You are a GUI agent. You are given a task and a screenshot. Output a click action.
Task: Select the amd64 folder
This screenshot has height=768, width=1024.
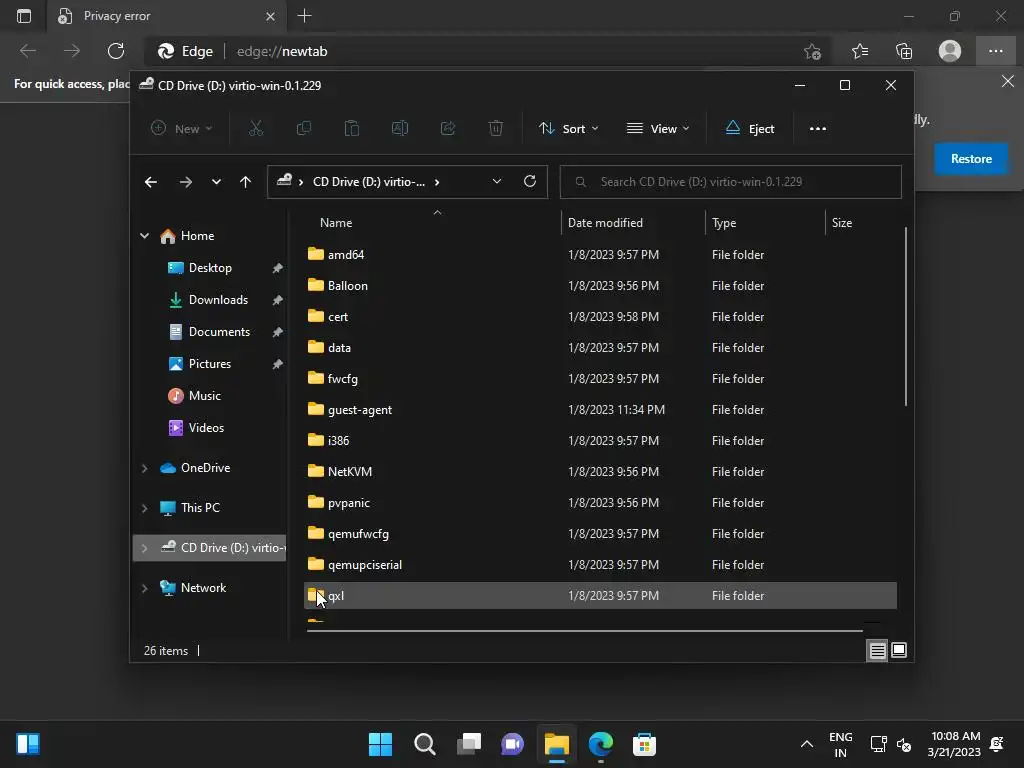point(600,255)
